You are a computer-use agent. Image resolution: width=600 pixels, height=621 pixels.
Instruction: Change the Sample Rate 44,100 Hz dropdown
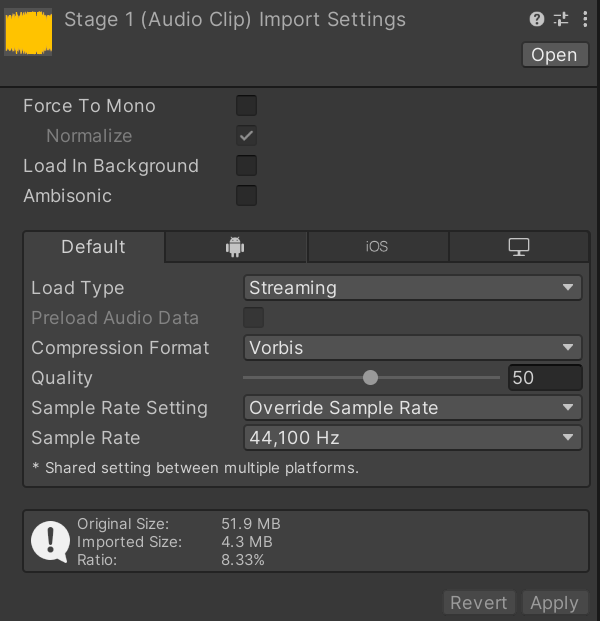click(x=412, y=438)
